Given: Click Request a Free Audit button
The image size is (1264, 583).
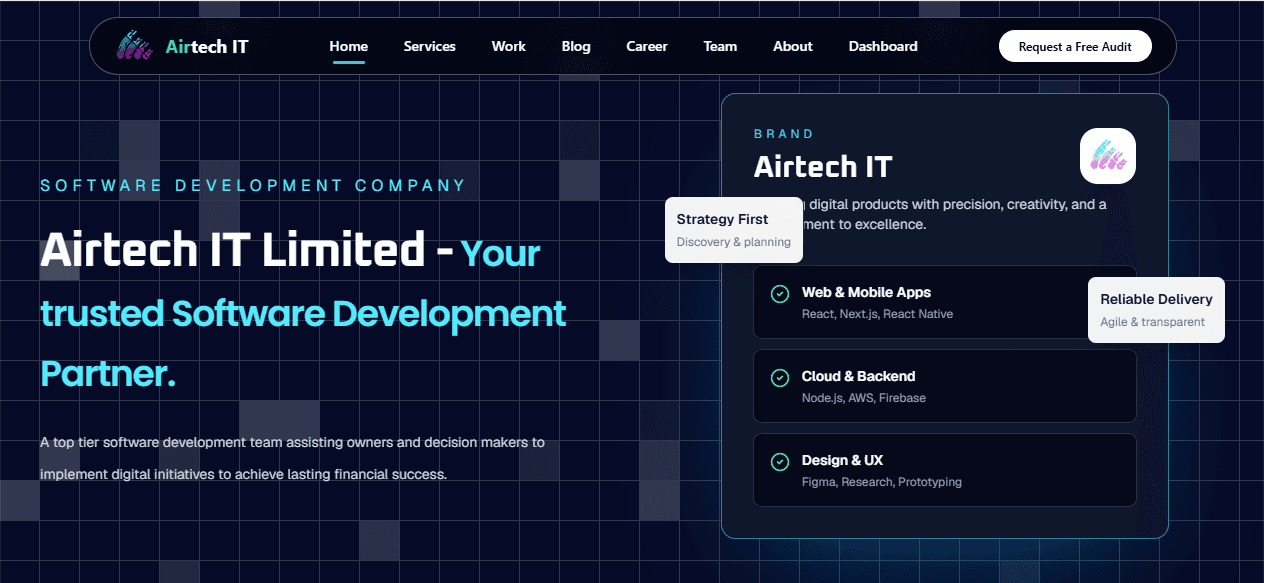Looking at the screenshot, I should [x=1075, y=46].
